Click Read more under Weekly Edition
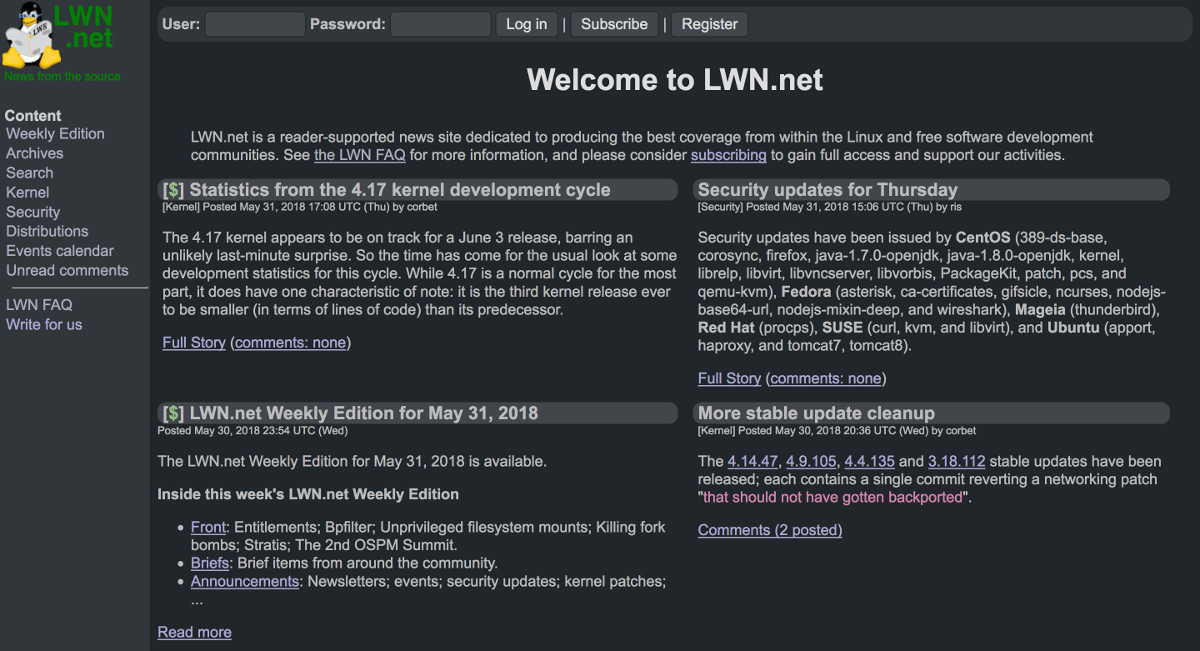Image resolution: width=1200 pixels, height=651 pixels. point(194,632)
